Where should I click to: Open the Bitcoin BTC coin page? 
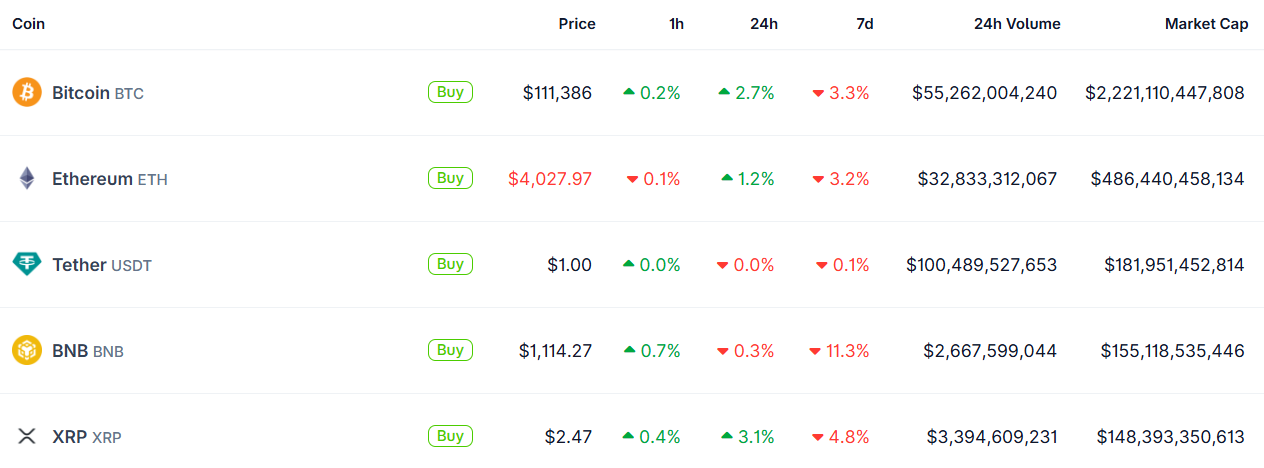[x=97, y=93]
